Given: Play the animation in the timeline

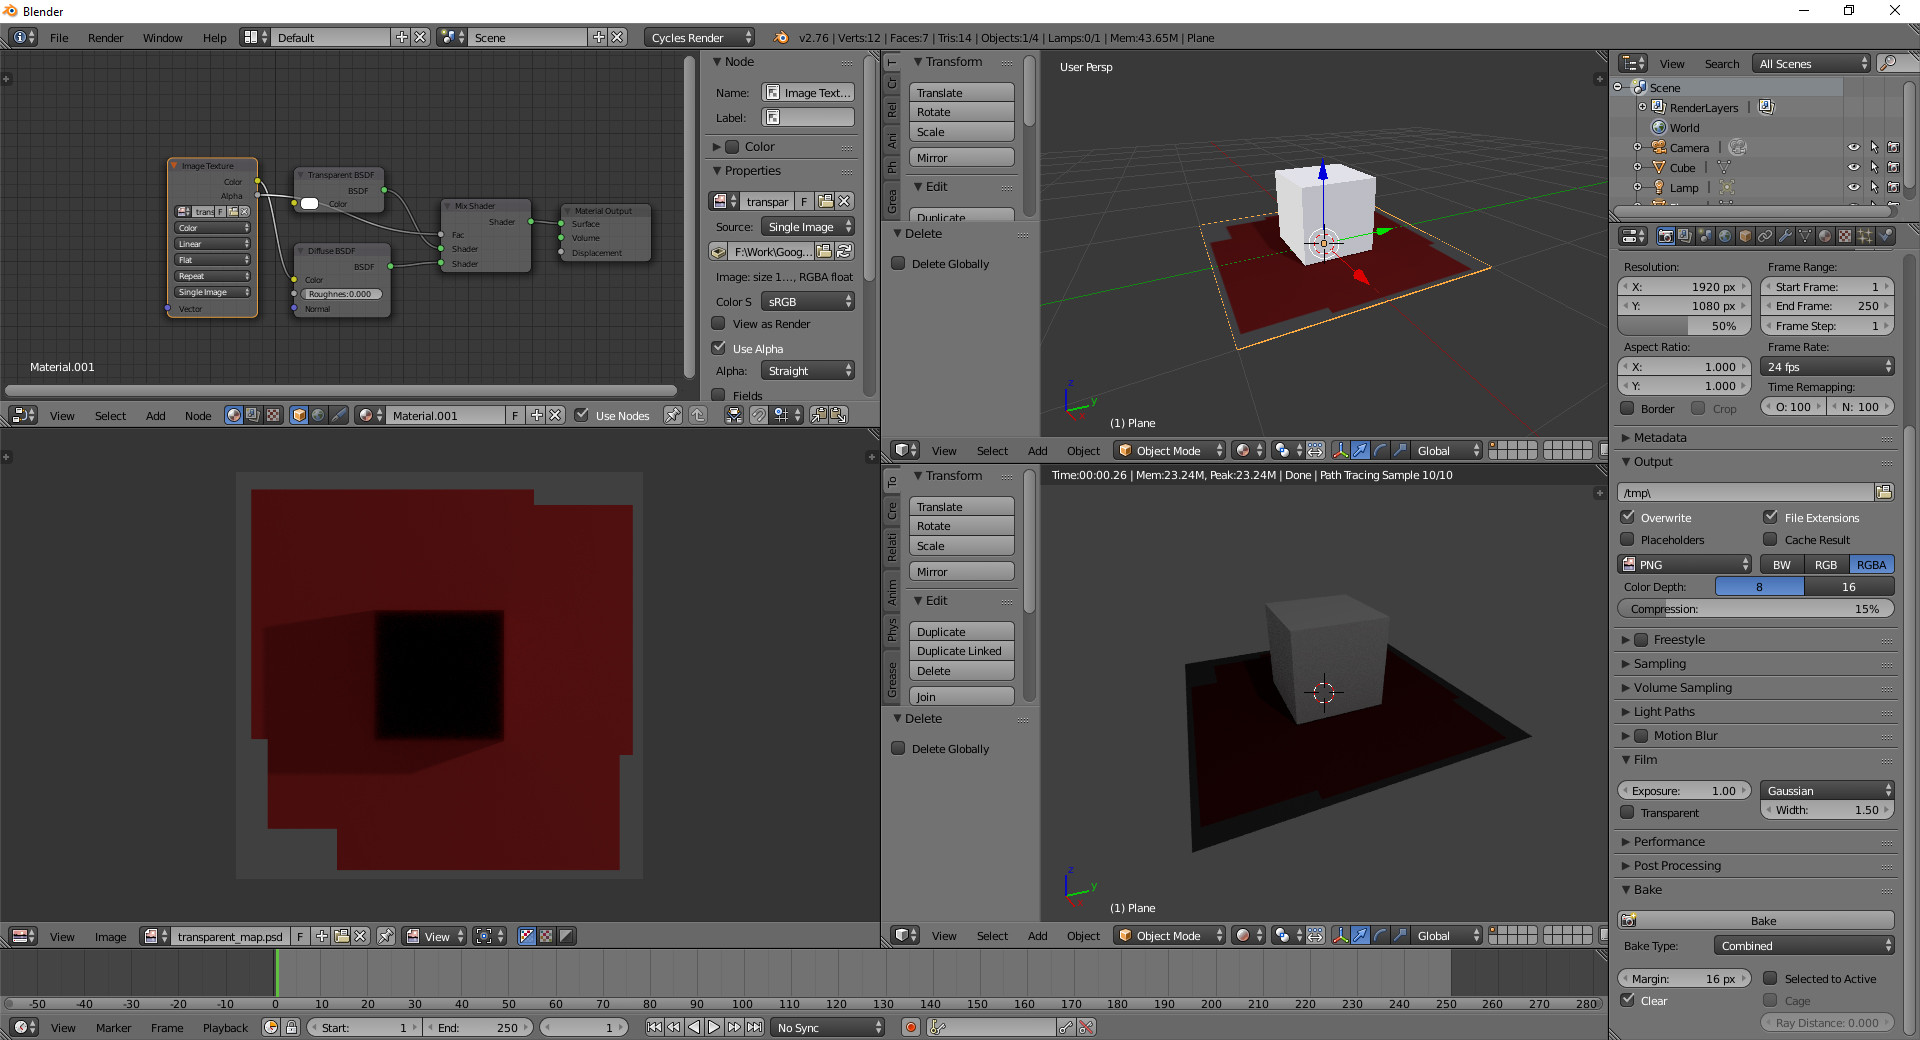Looking at the screenshot, I should (x=714, y=1027).
